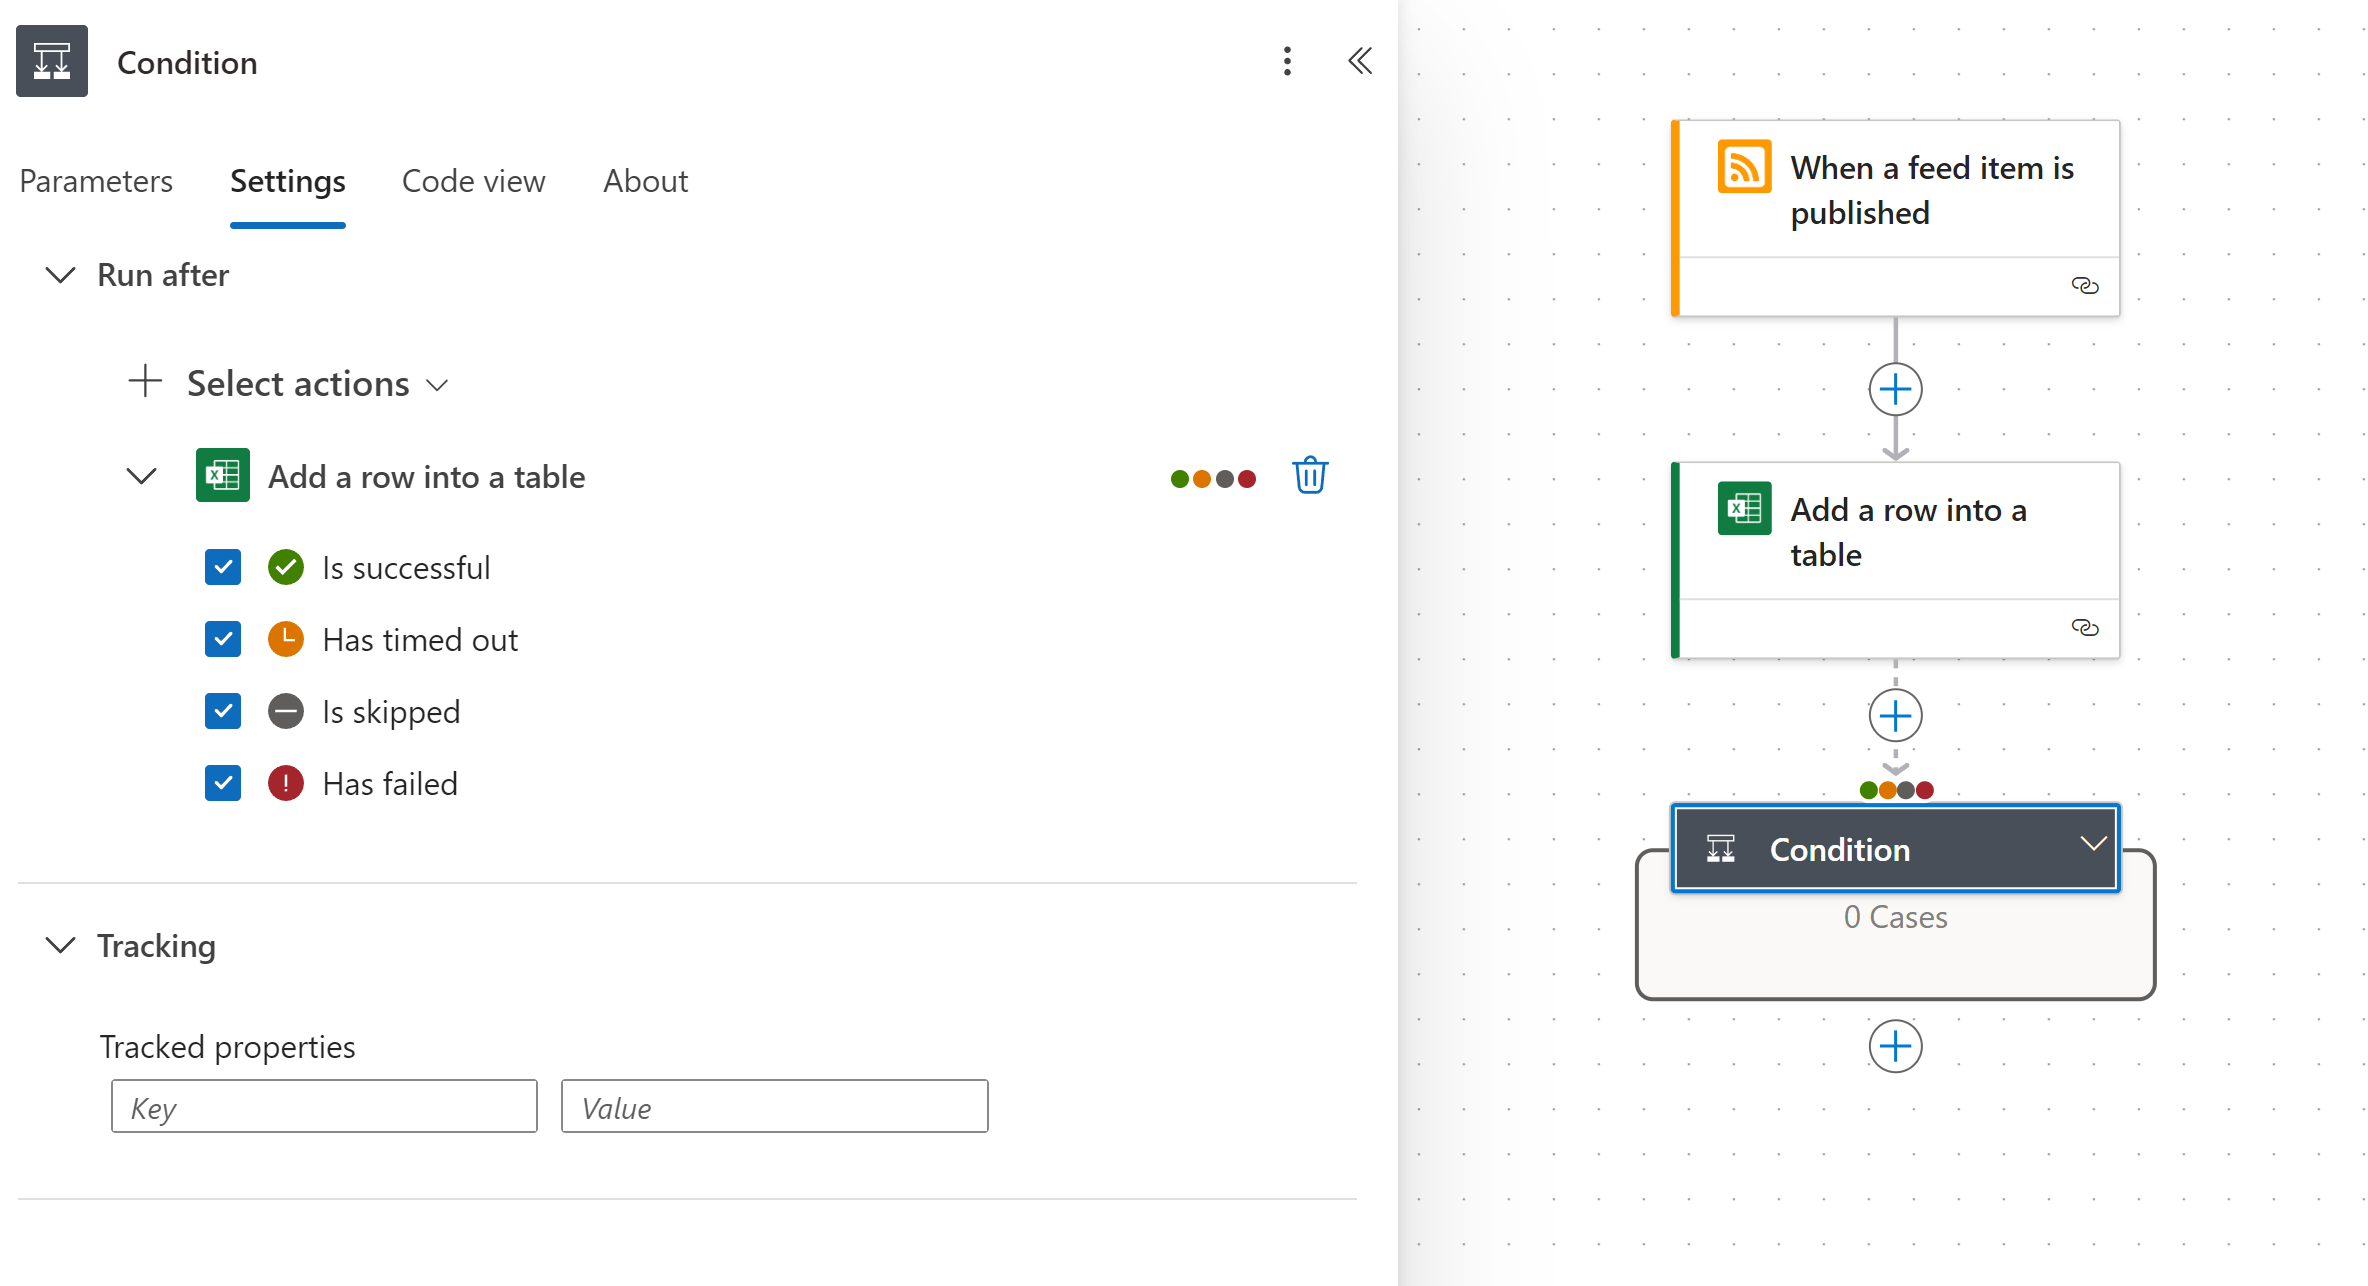This screenshot has width=2368, height=1286.
Task: Insert step after the feed trigger
Action: (1895, 389)
